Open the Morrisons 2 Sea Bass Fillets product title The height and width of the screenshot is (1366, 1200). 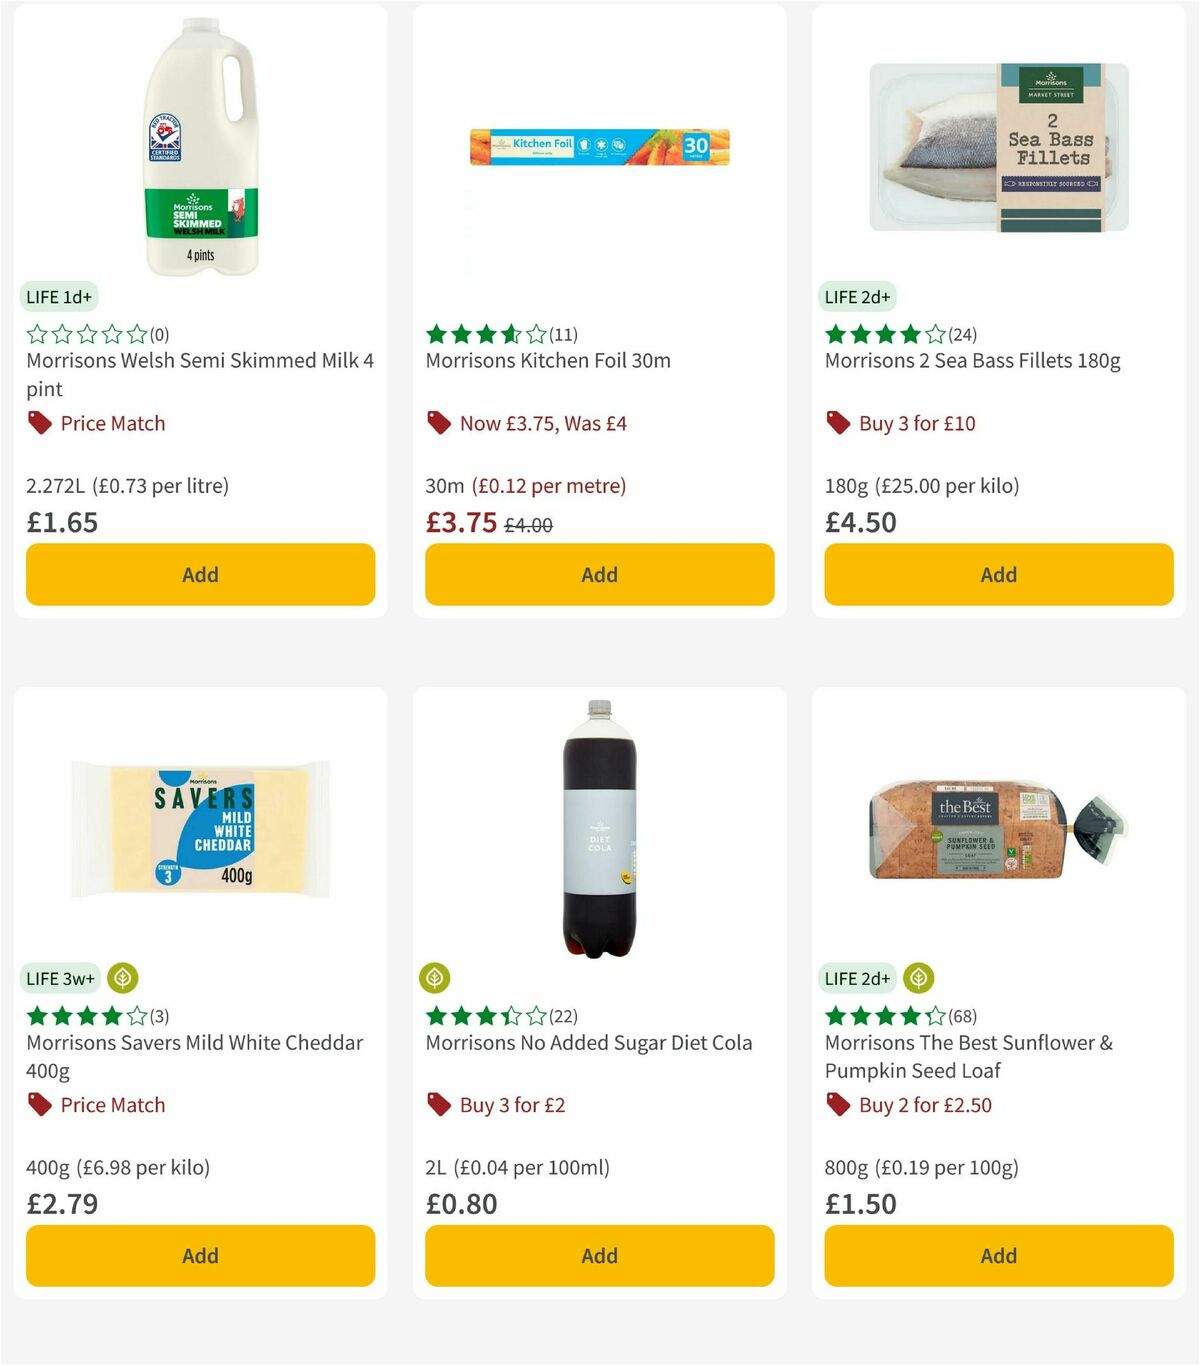pos(972,361)
